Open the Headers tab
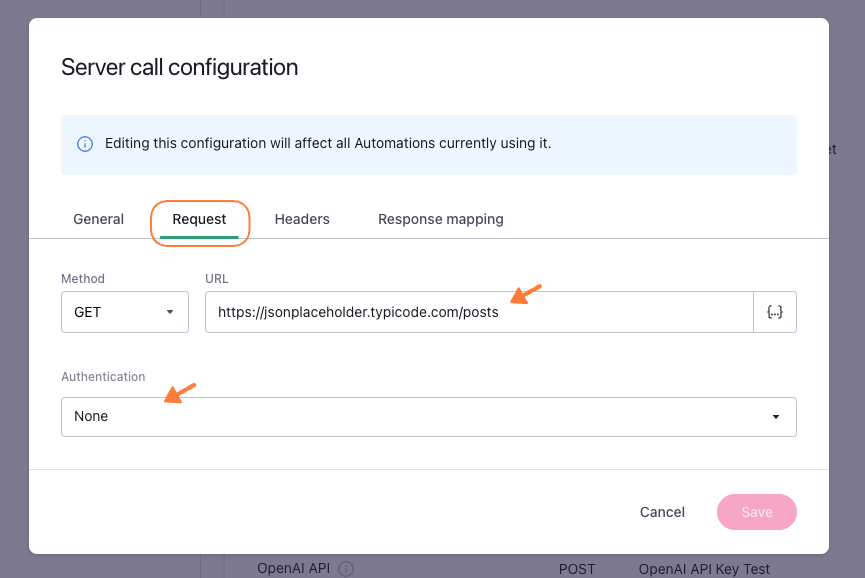Viewport: 865px width, 578px height. tap(302, 219)
